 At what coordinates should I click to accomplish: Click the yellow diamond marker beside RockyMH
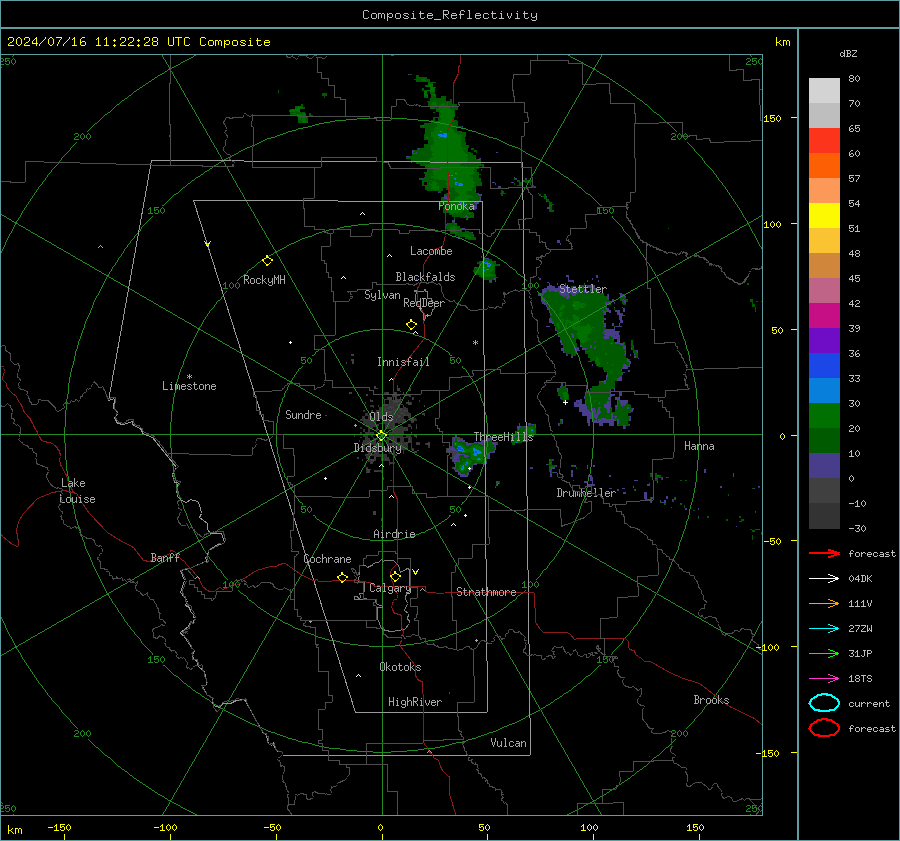267,261
